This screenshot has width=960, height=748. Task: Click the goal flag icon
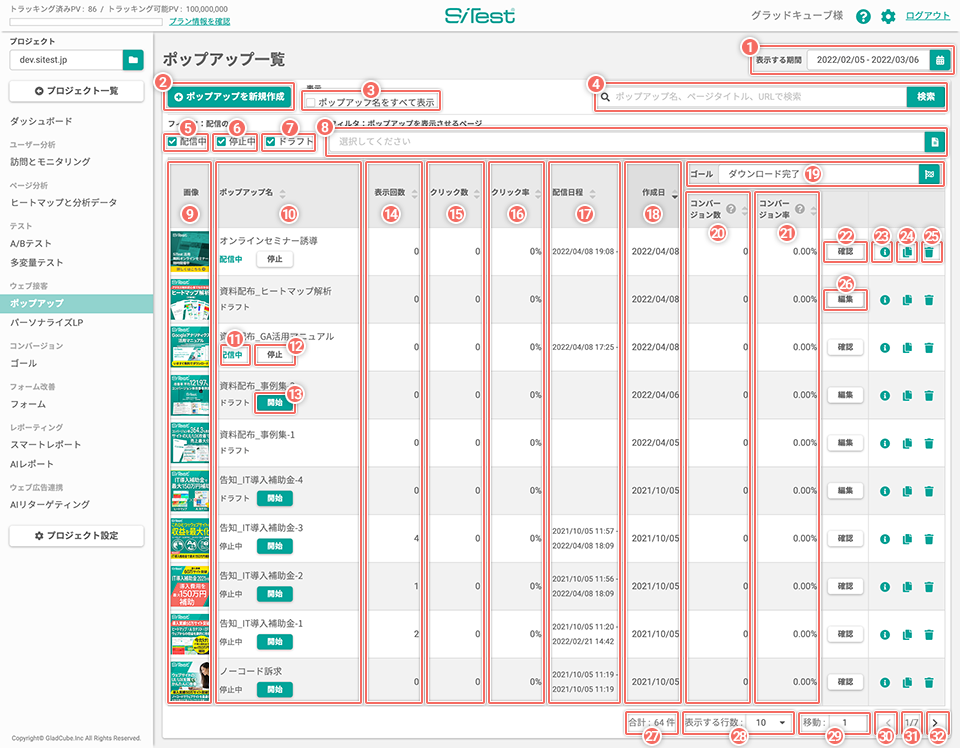[929, 174]
